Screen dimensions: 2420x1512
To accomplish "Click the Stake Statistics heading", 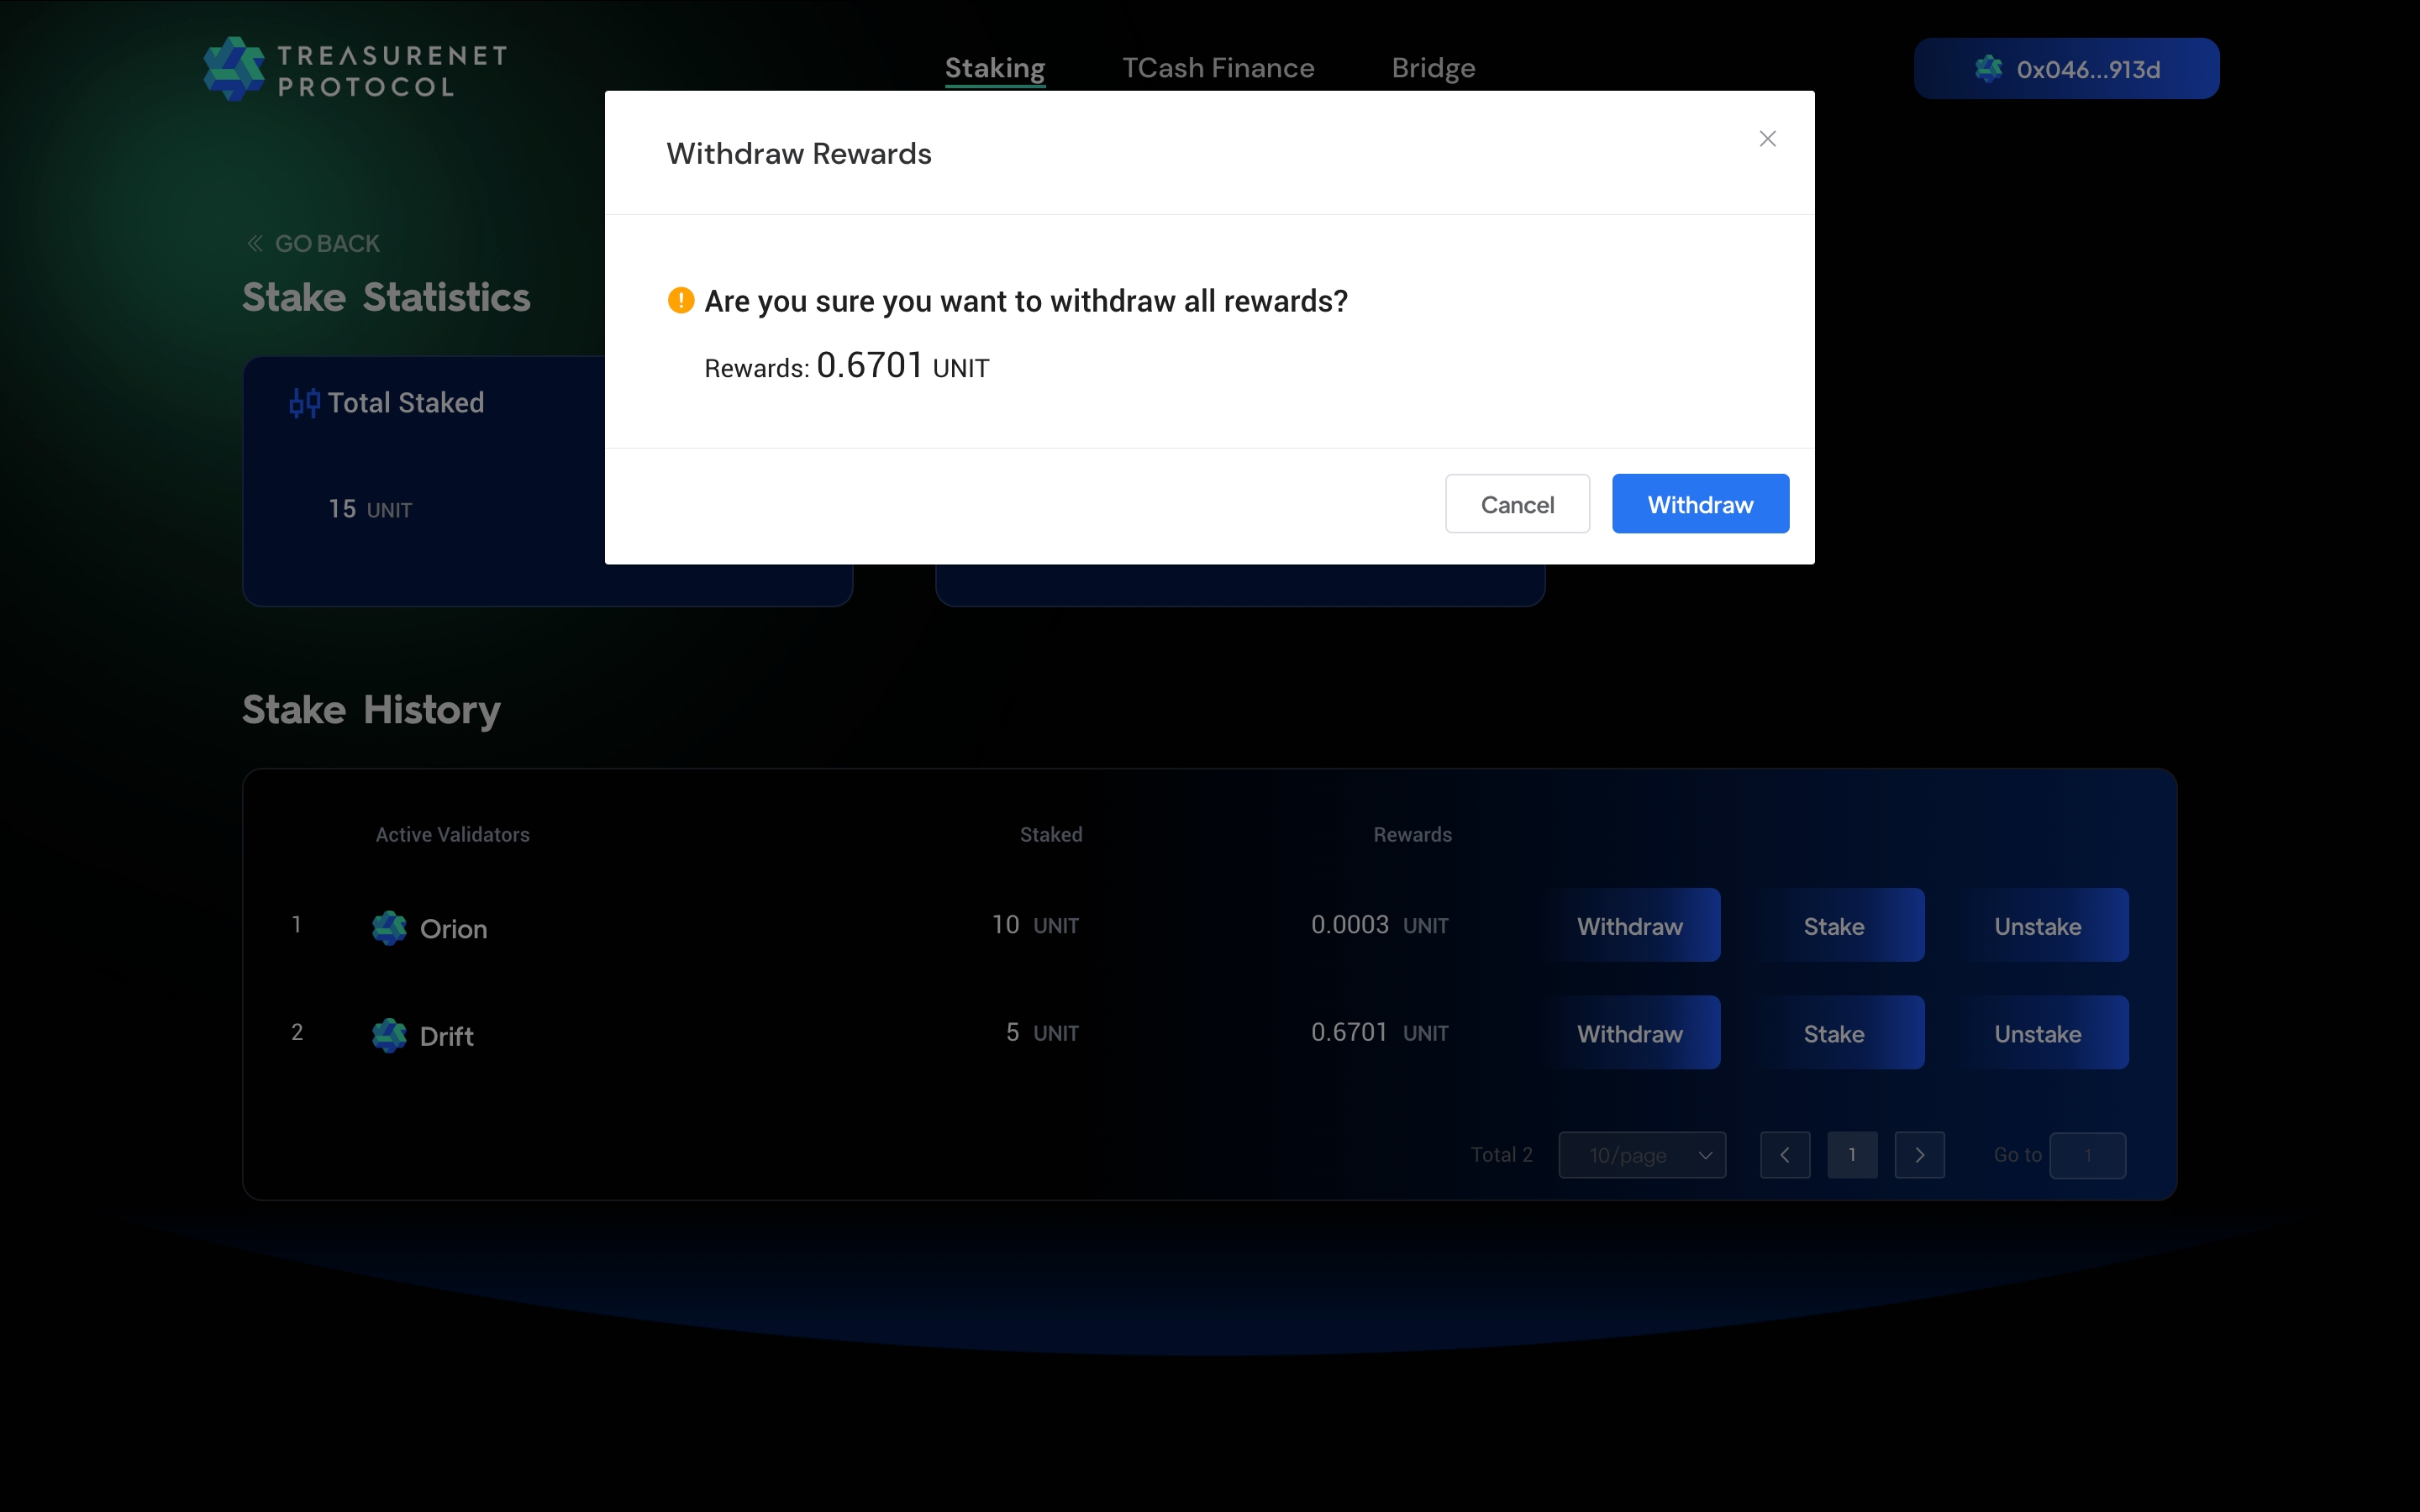I will click(x=386, y=297).
